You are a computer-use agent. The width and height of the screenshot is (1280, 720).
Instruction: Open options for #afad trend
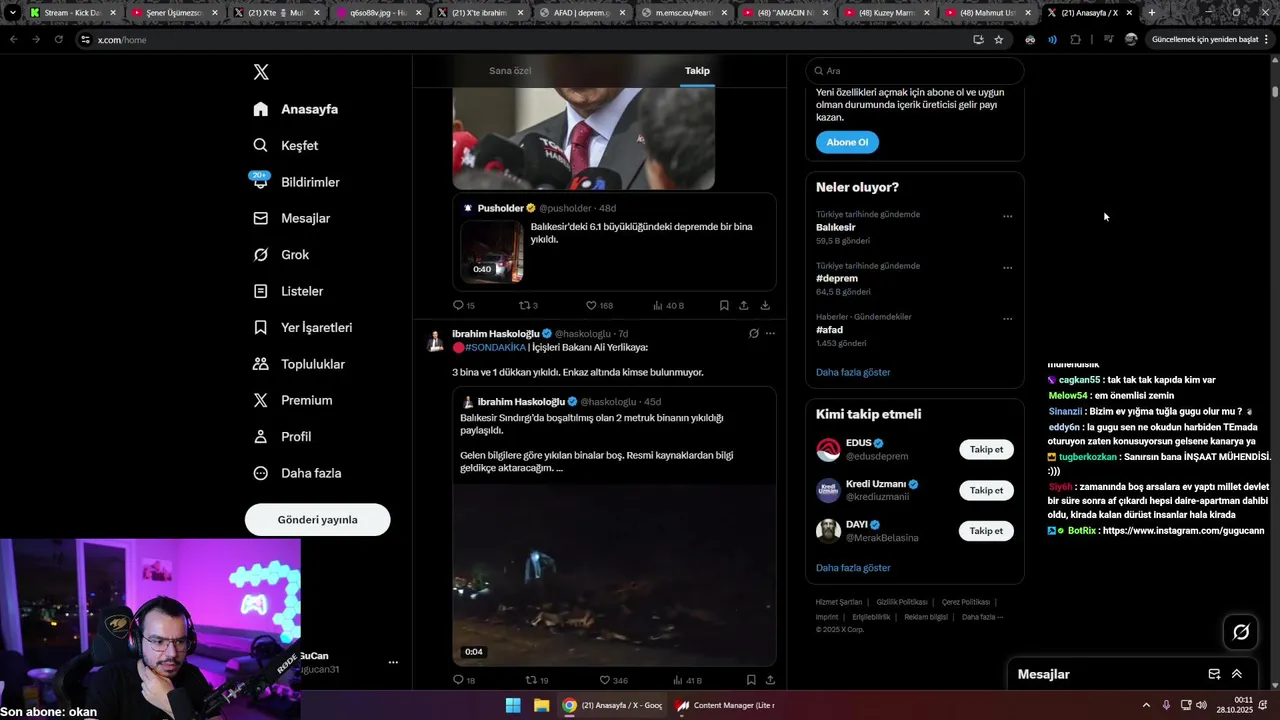point(1007,319)
